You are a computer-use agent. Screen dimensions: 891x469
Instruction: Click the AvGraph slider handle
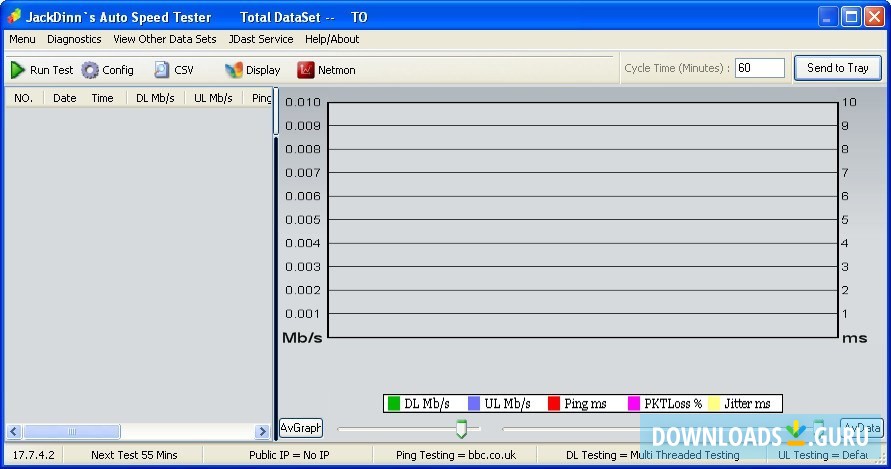click(x=461, y=429)
